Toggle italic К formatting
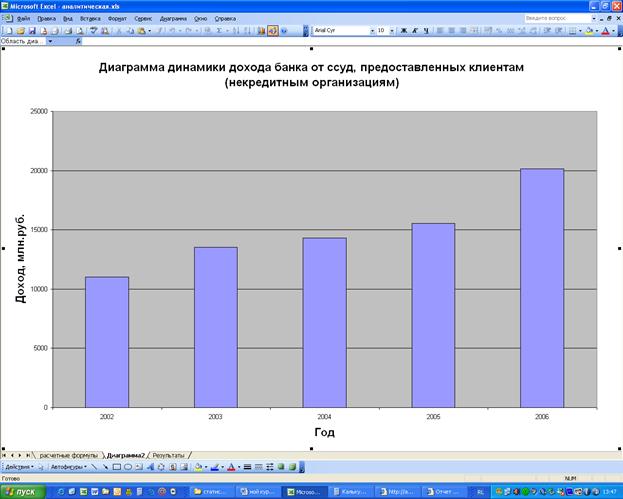623x499 pixels. tap(415, 31)
